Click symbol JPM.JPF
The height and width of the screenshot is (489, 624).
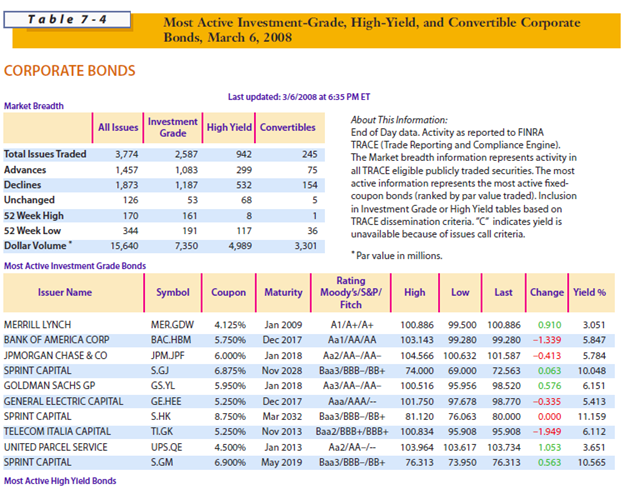coord(168,355)
